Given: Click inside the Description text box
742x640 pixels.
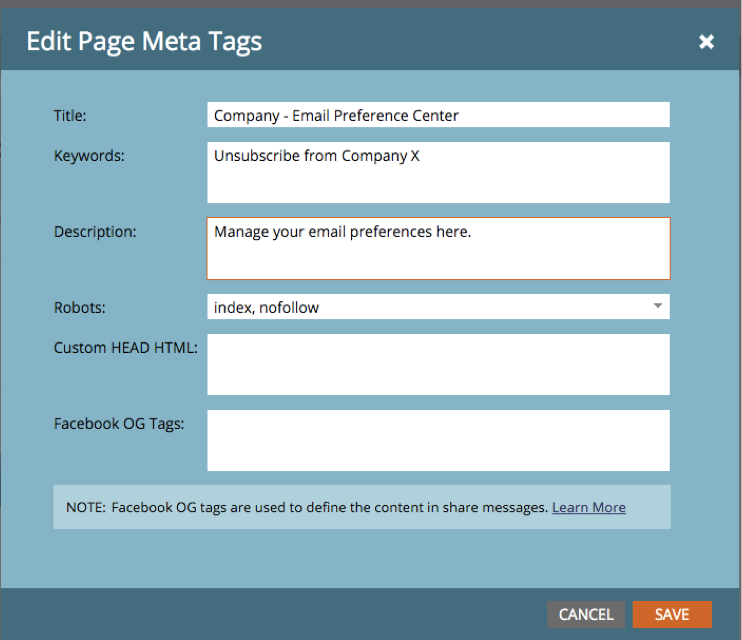Looking at the screenshot, I should click(437, 248).
